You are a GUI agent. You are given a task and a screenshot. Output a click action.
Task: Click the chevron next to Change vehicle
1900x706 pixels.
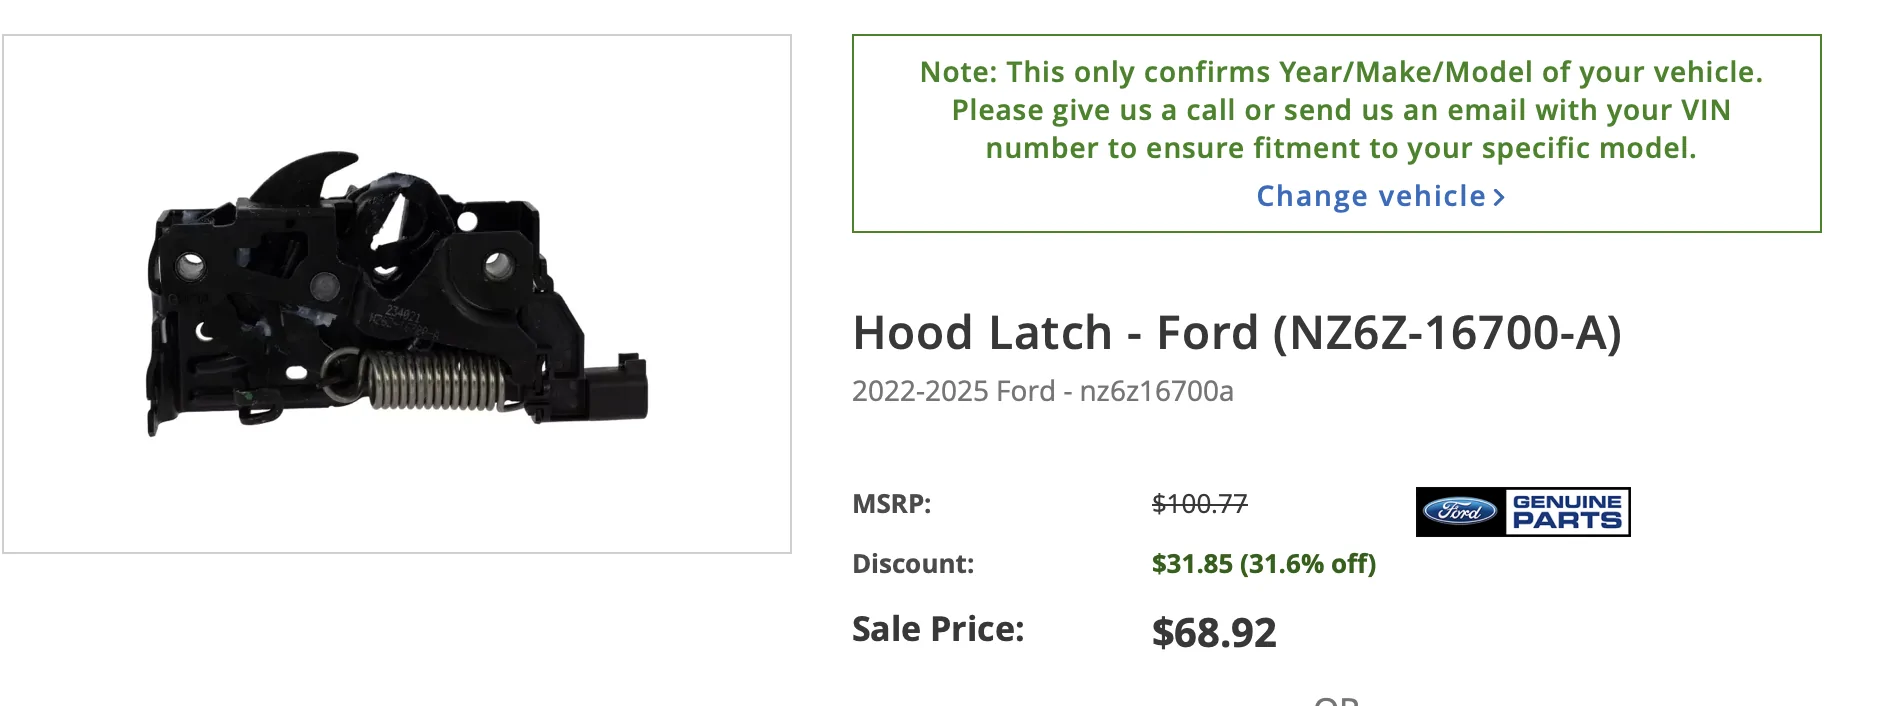pos(1499,196)
